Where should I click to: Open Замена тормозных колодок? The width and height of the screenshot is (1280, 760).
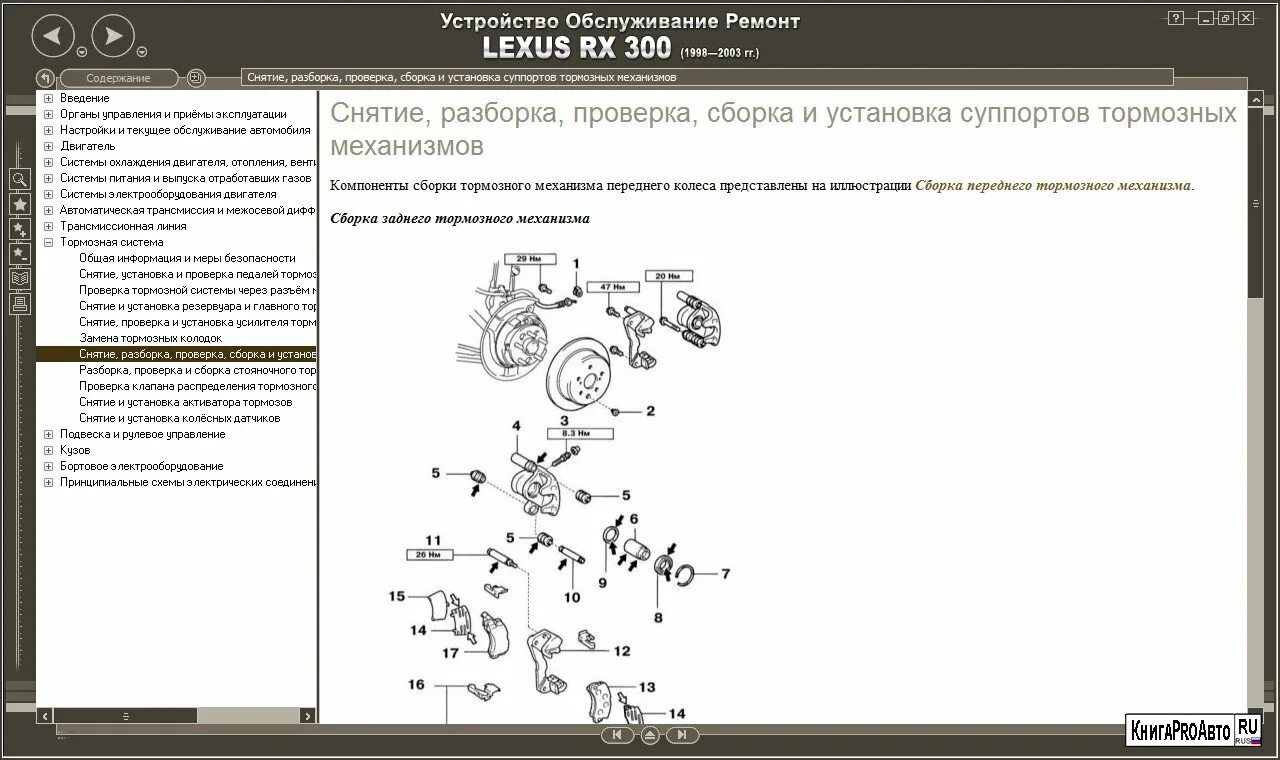tap(150, 338)
